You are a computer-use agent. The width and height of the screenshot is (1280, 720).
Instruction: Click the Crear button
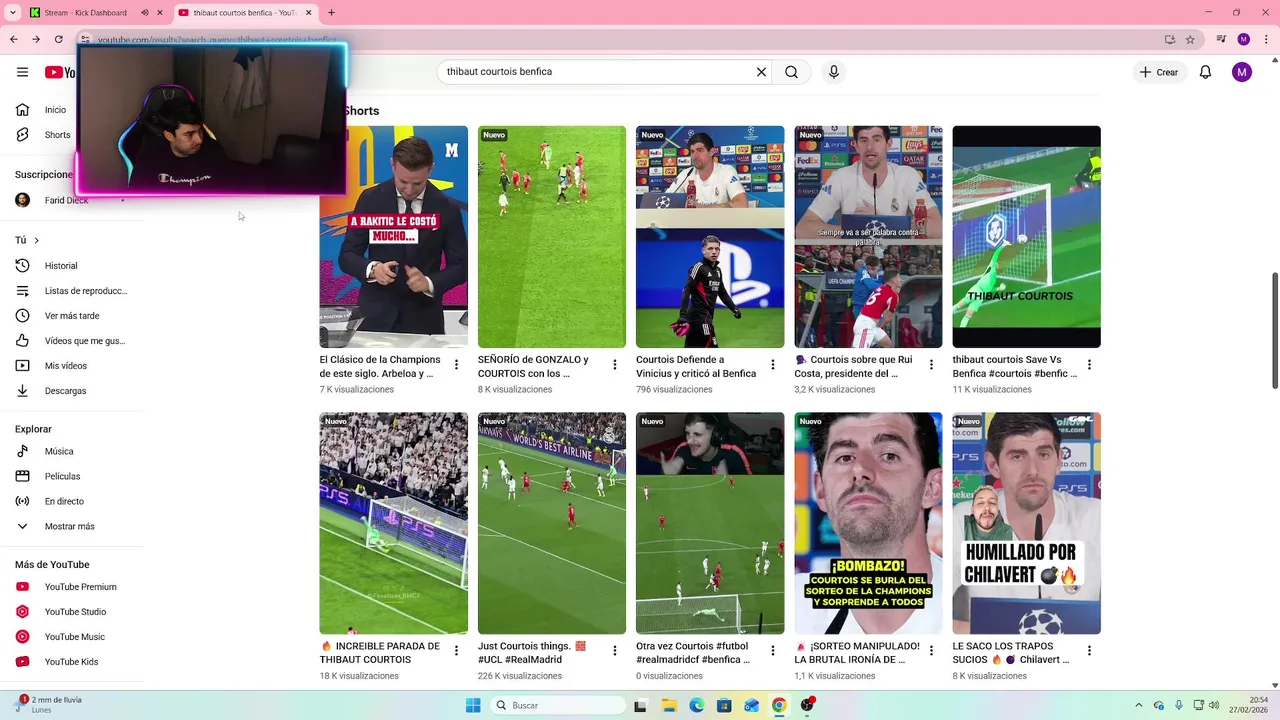click(1158, 72)
